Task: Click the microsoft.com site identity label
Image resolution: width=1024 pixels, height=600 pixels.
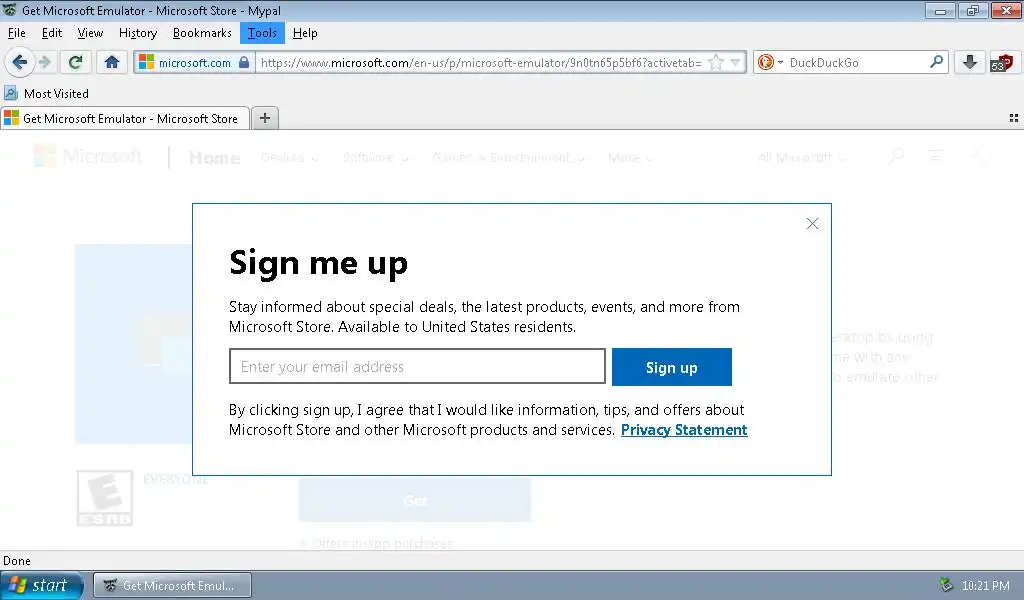Action: click(195, 63)
